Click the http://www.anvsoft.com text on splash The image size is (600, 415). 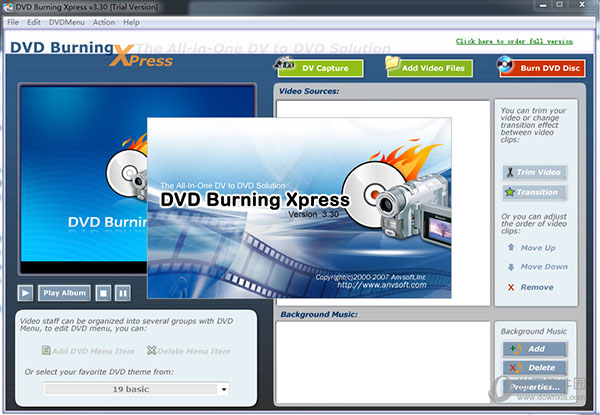(x=382, y=285)
